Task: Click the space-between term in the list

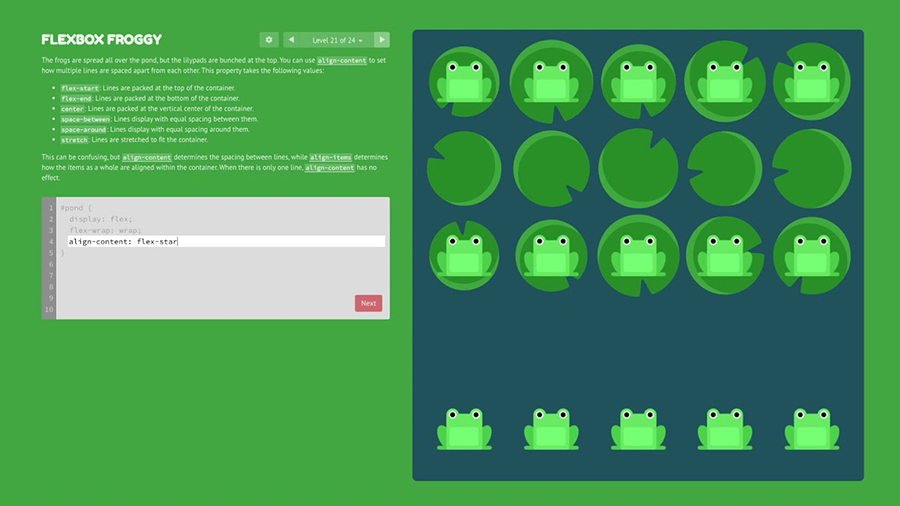Action: (85, 119)
